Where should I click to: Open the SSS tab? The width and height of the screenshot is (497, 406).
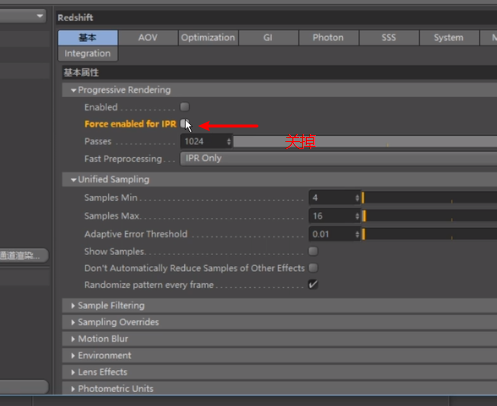(389, 38)
